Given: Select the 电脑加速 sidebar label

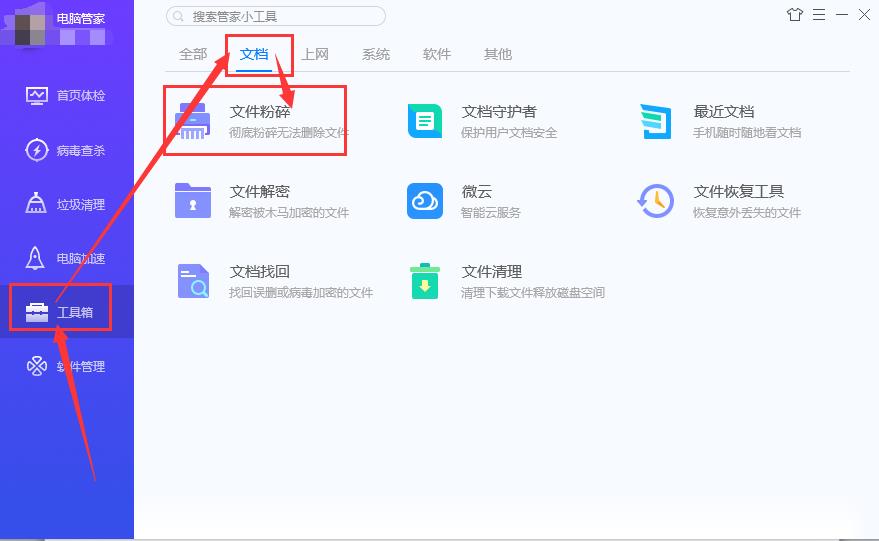Looking at the screenshot, I should coord(81,258).
